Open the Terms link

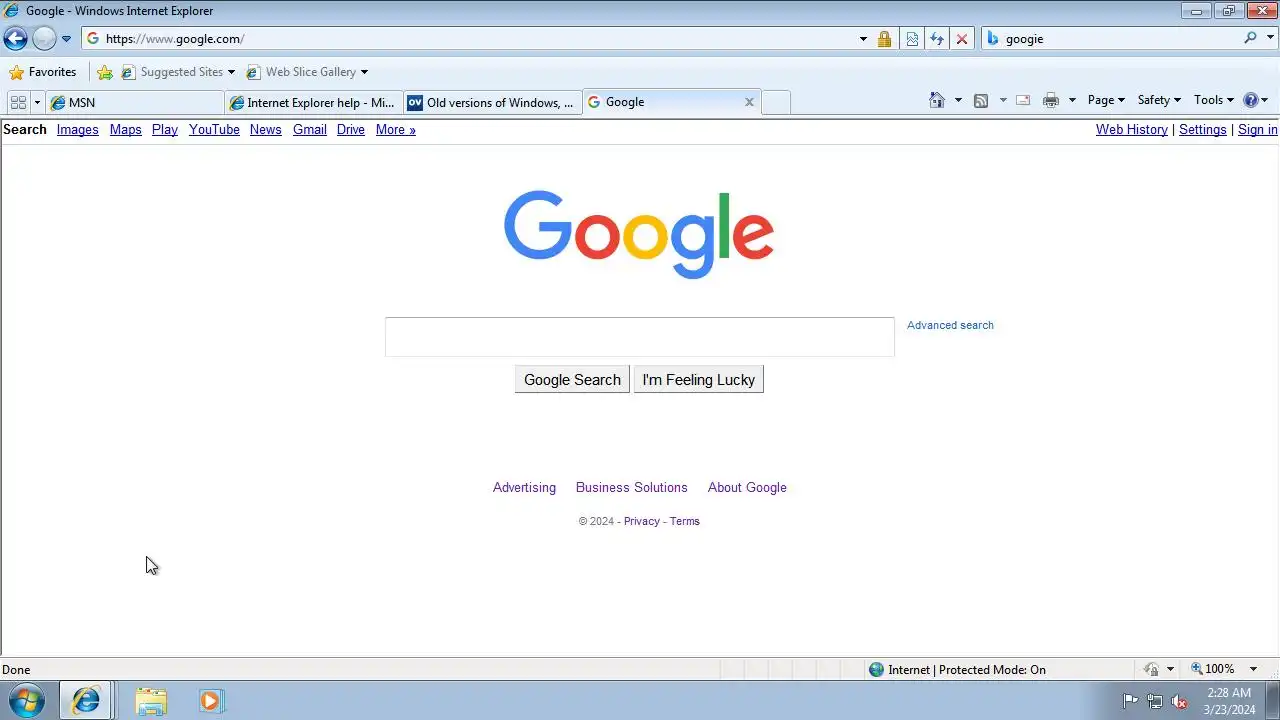click(685, 521)
